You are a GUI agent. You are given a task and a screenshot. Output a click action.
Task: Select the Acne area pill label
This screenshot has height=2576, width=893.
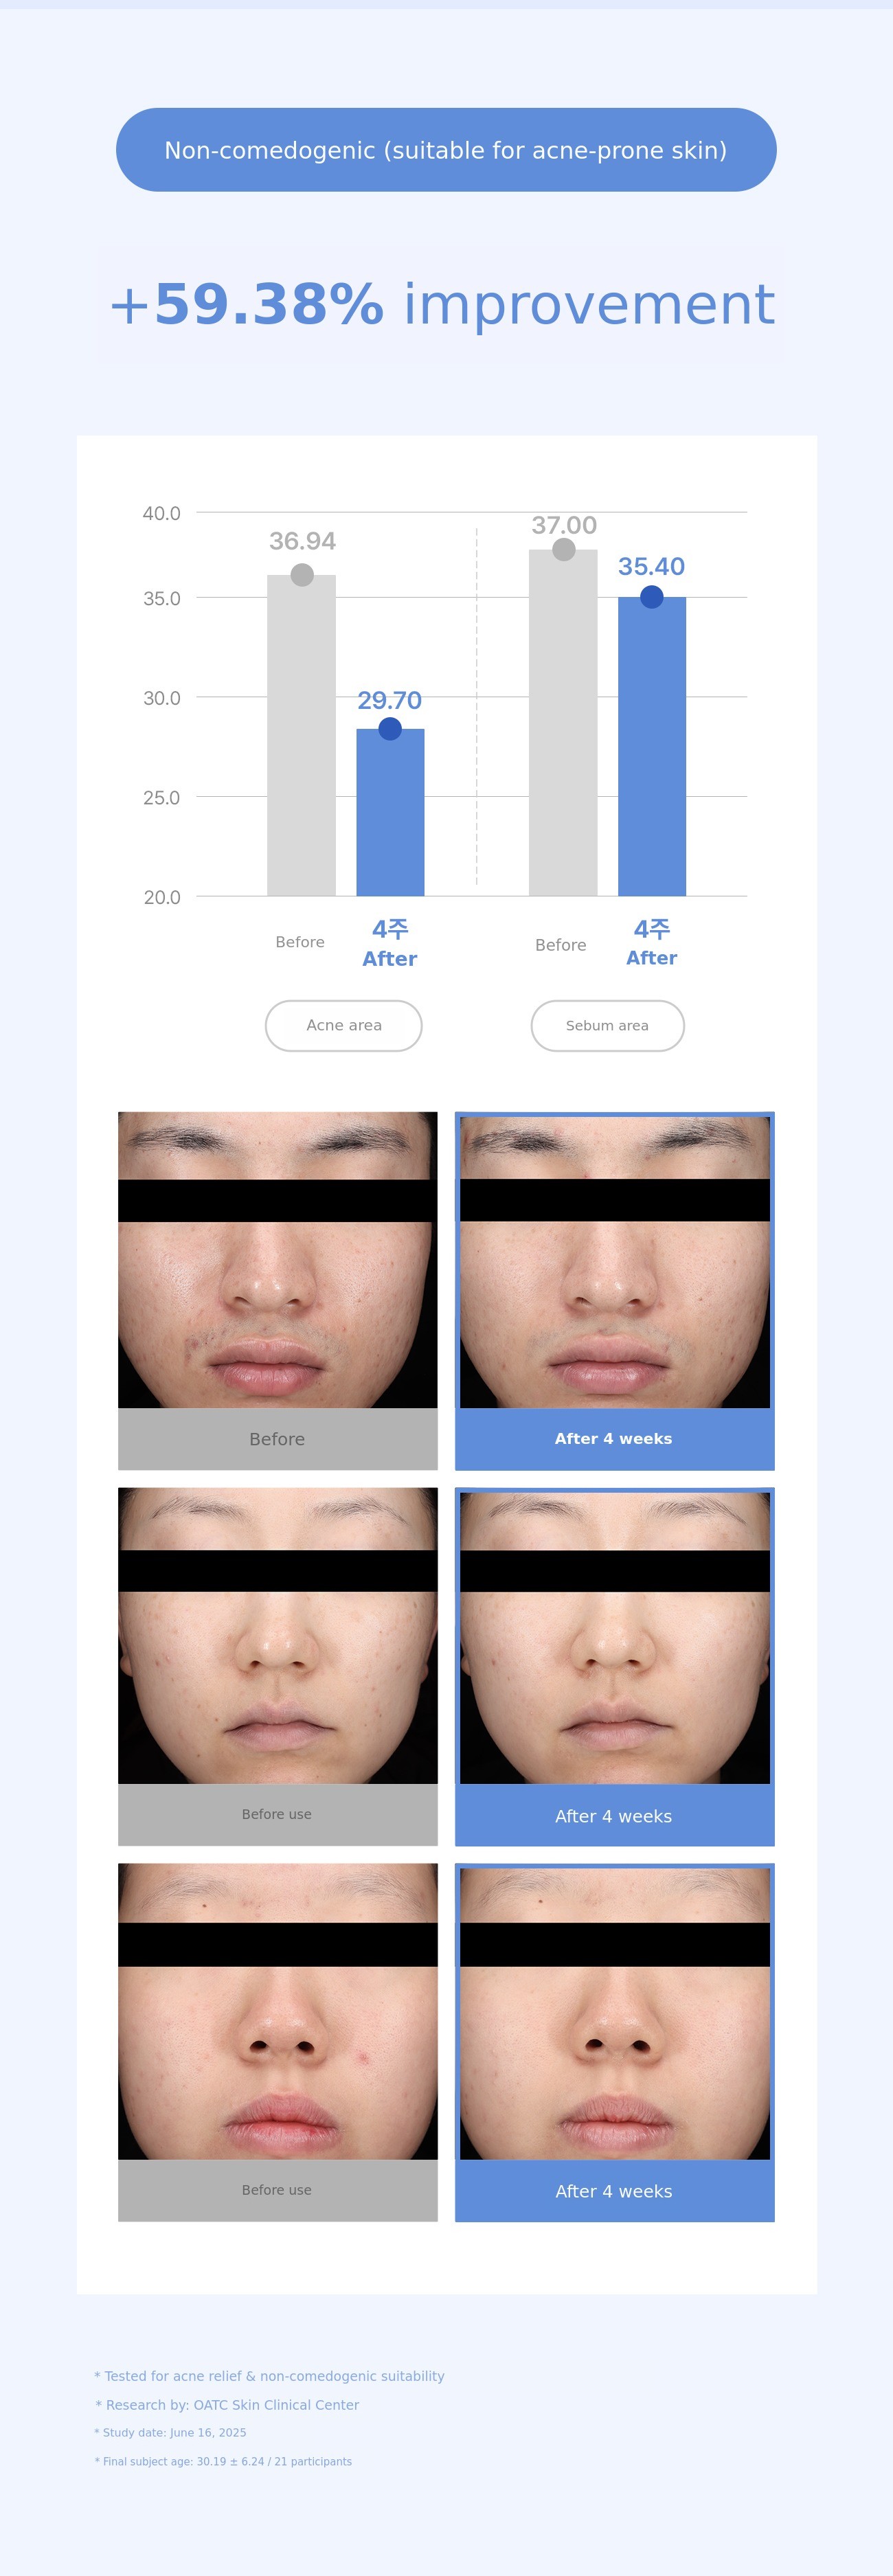(343, 1025)
